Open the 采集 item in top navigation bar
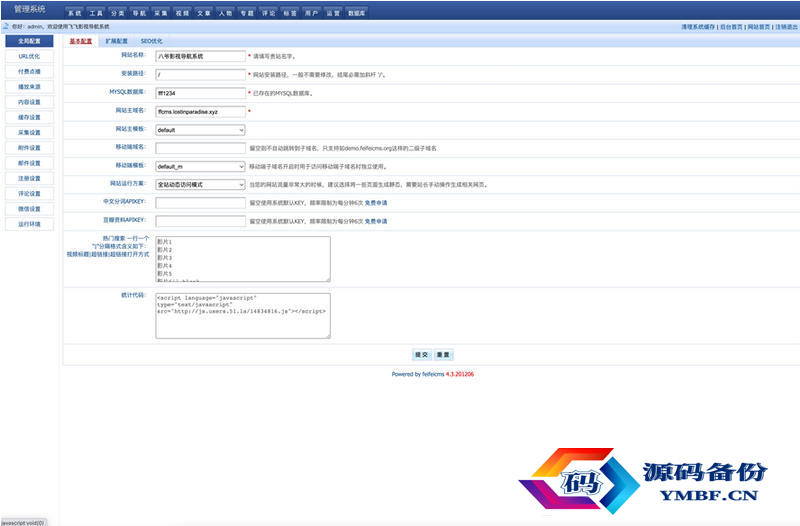This screenshot has height=526, width=800. click(161, 13)
